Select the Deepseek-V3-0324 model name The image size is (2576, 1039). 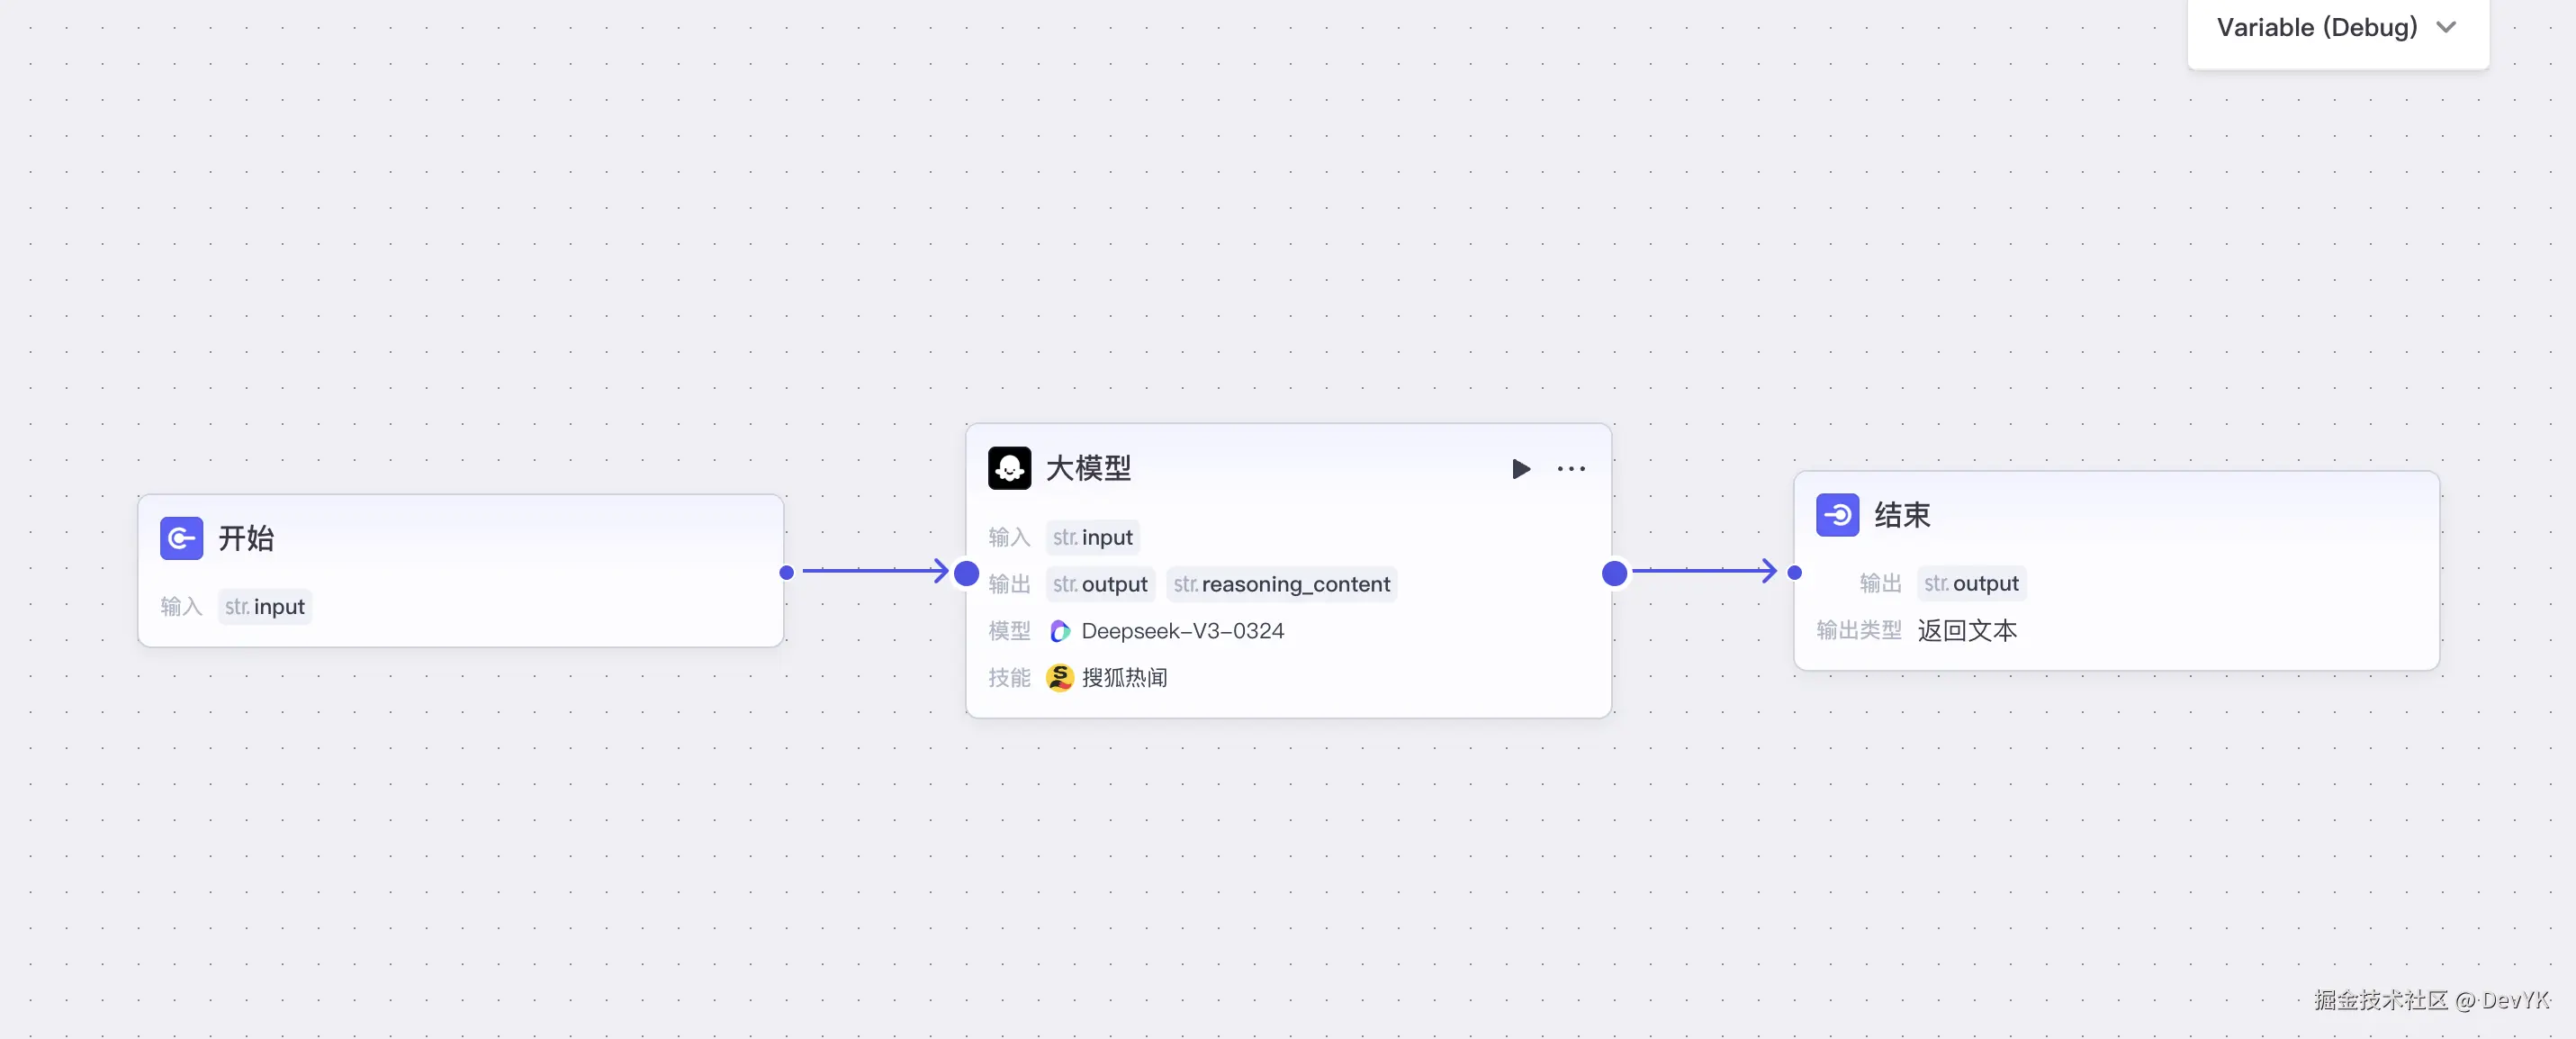[1182, 631]
